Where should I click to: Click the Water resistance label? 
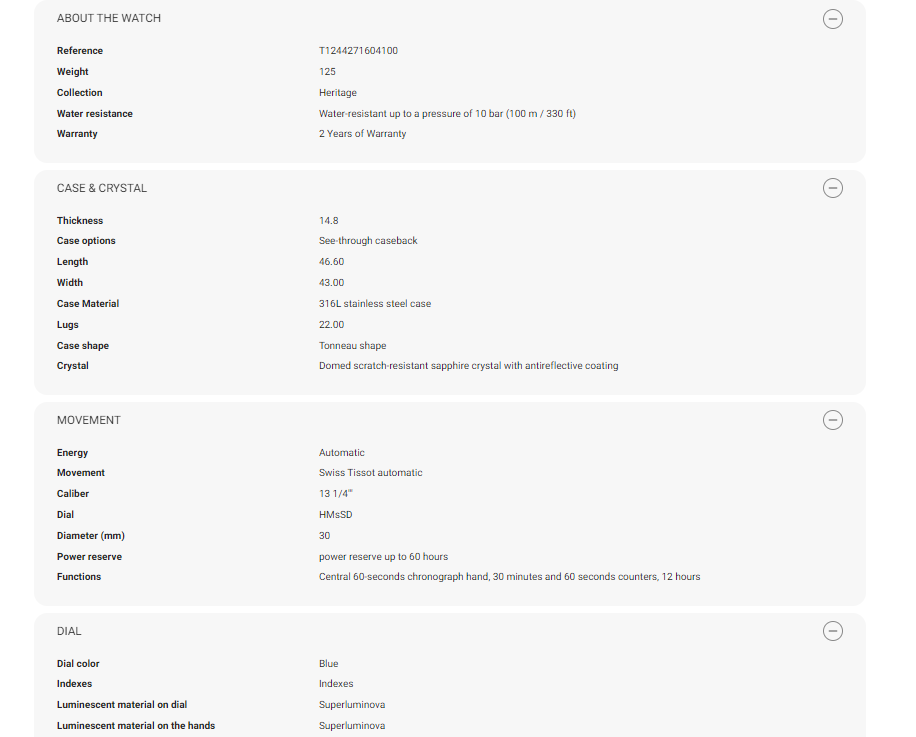95,114
